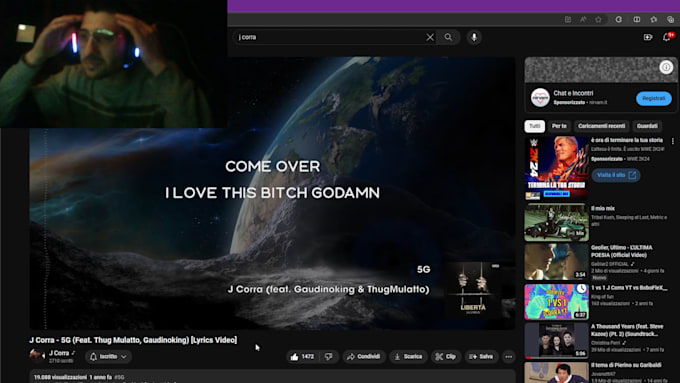Click the LIBERTÀ end screen card
Viewport: 680px width, 383px height.
(x=473, y=289)
